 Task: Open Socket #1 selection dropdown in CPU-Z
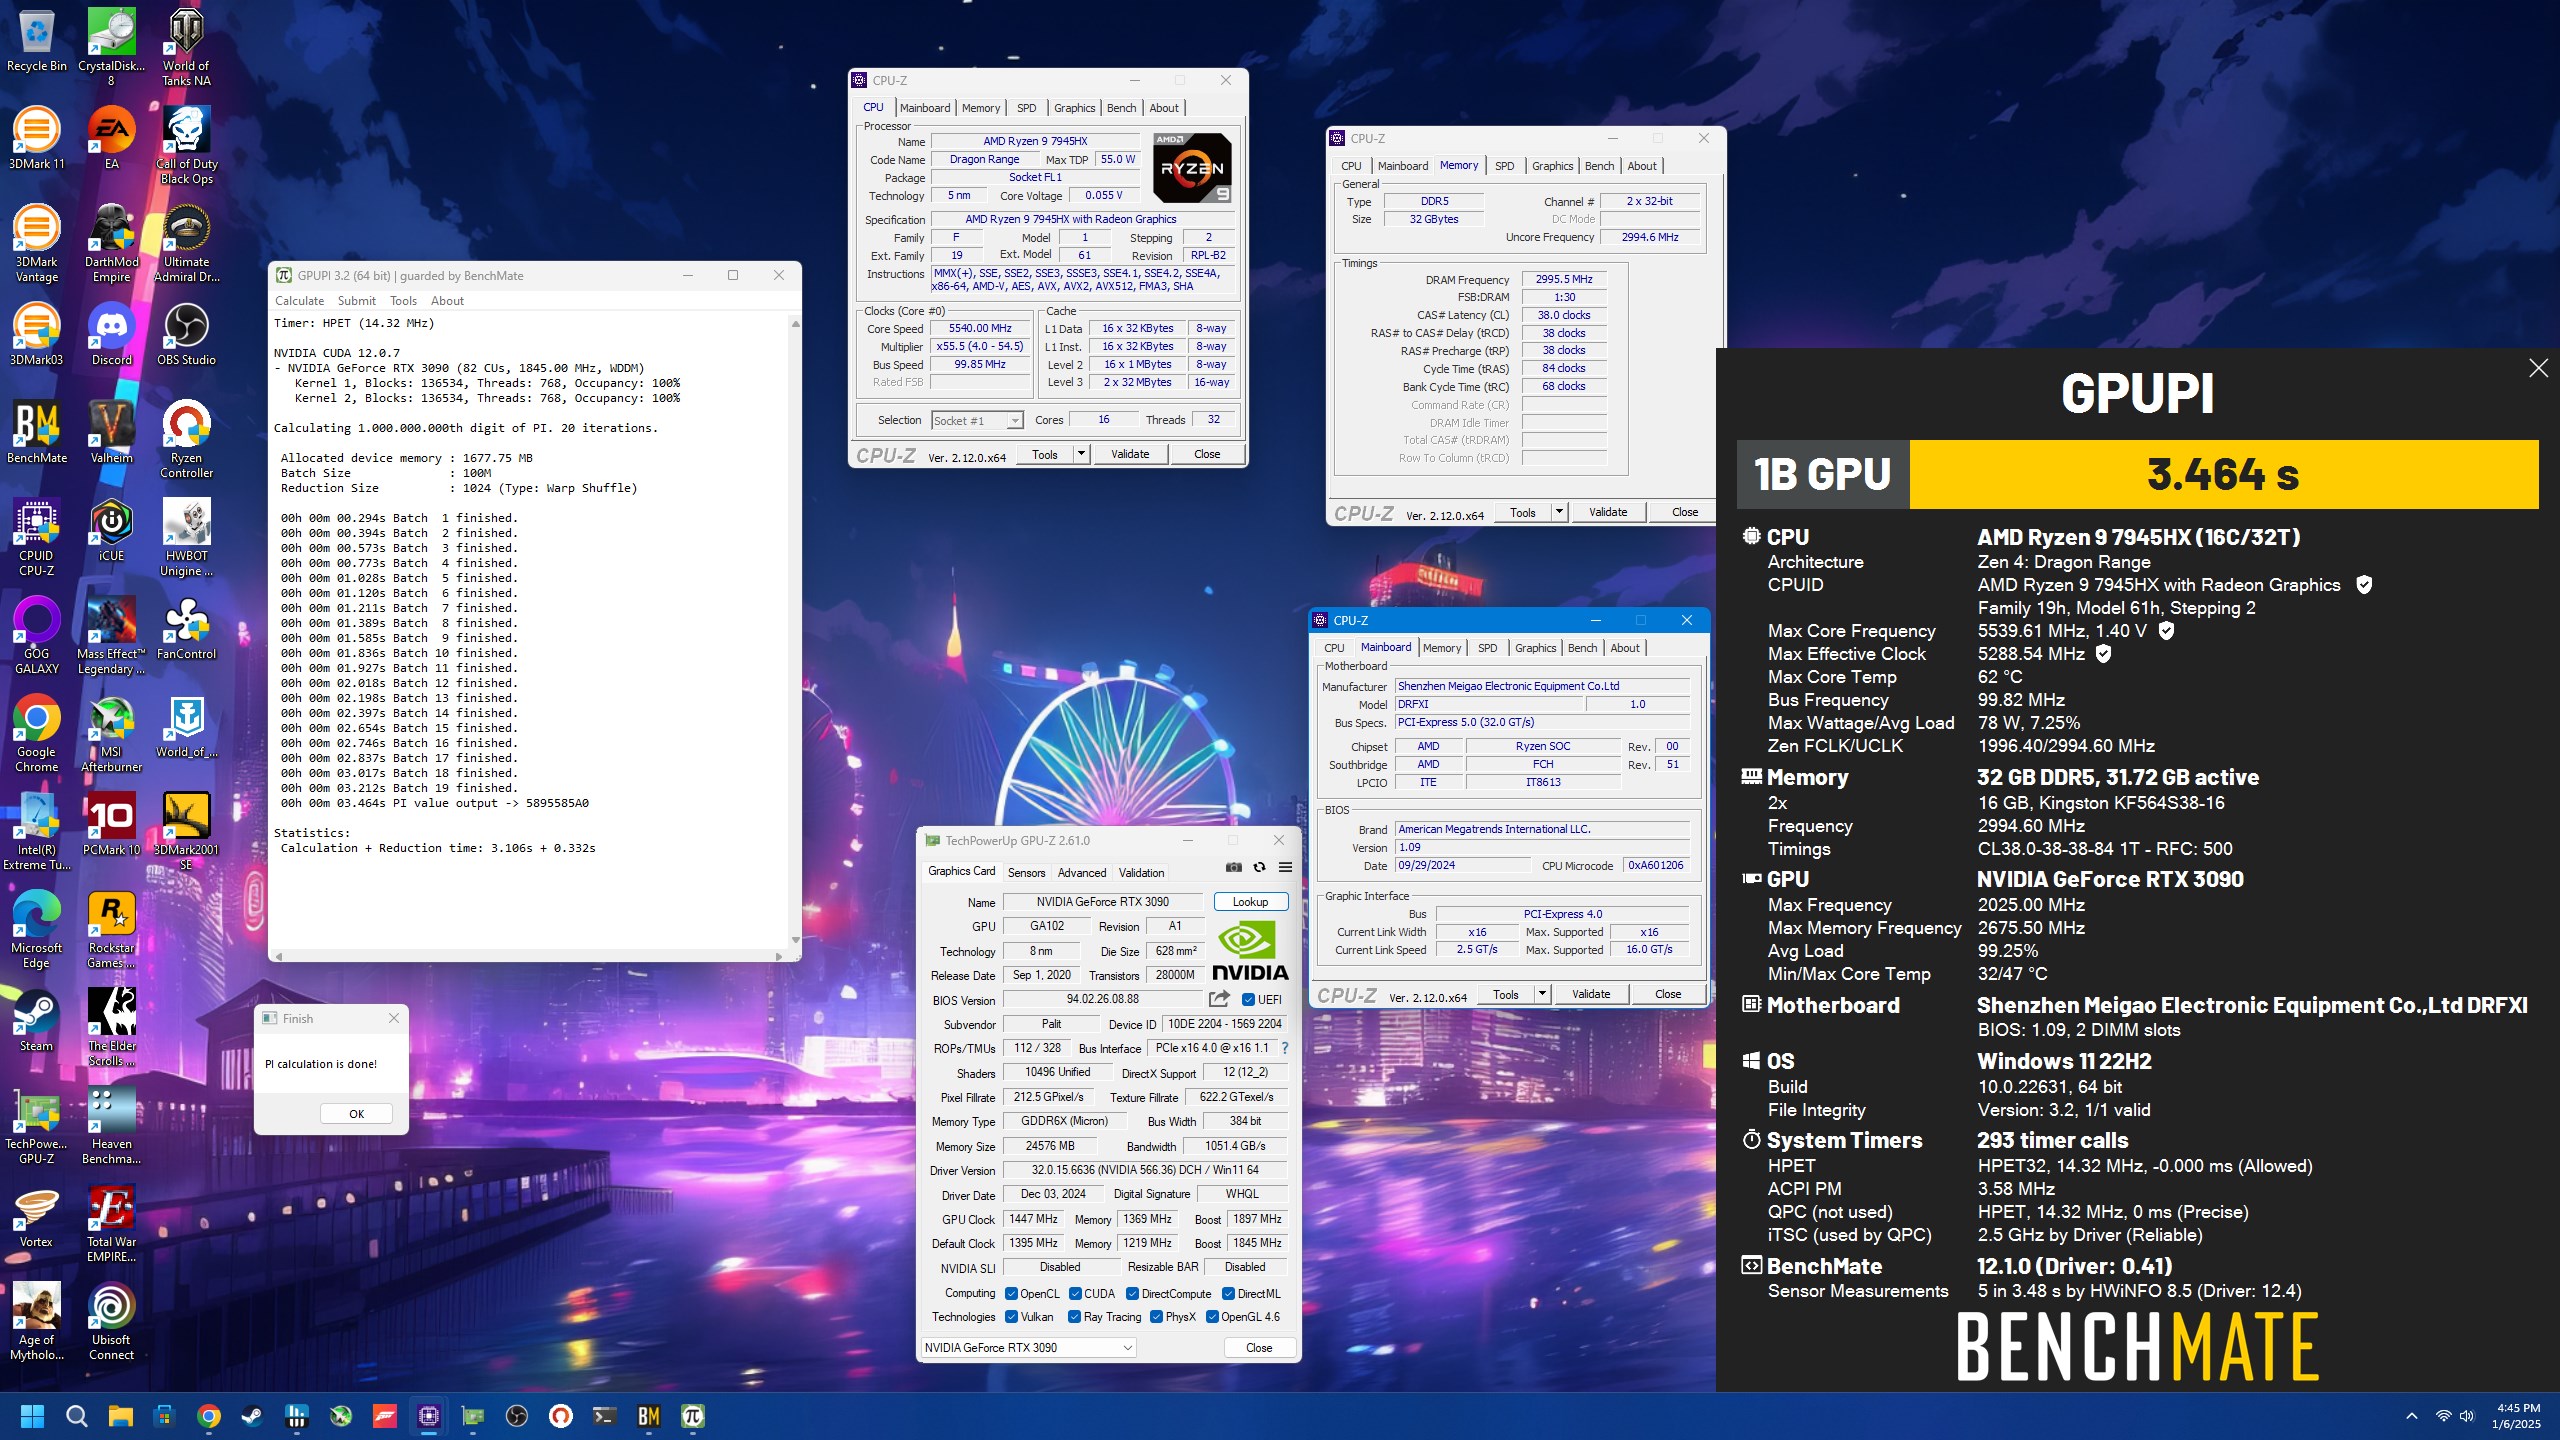[x=977, y=421]
